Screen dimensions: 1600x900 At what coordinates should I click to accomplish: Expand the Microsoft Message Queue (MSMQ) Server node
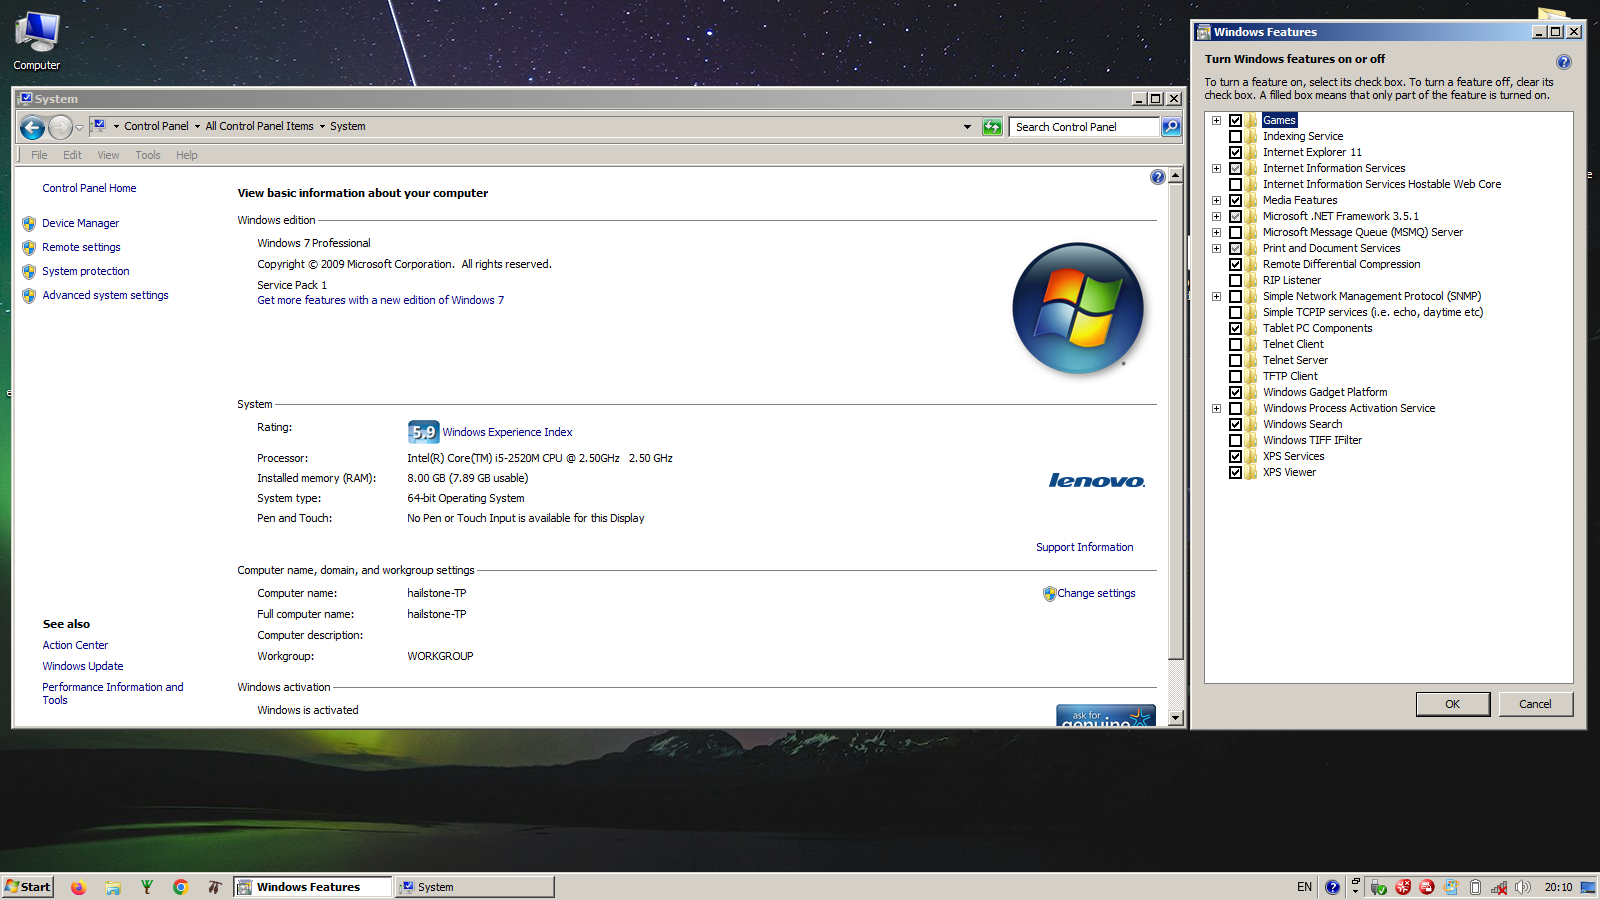point(1216,232)
